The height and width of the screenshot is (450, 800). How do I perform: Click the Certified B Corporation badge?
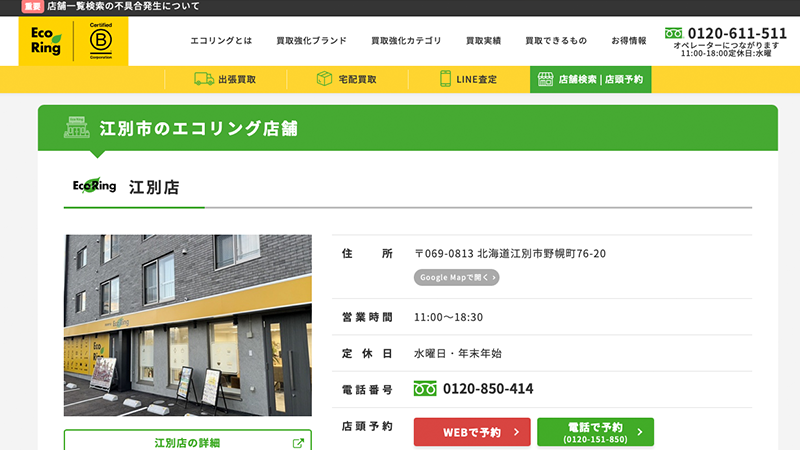pos(101,41)
